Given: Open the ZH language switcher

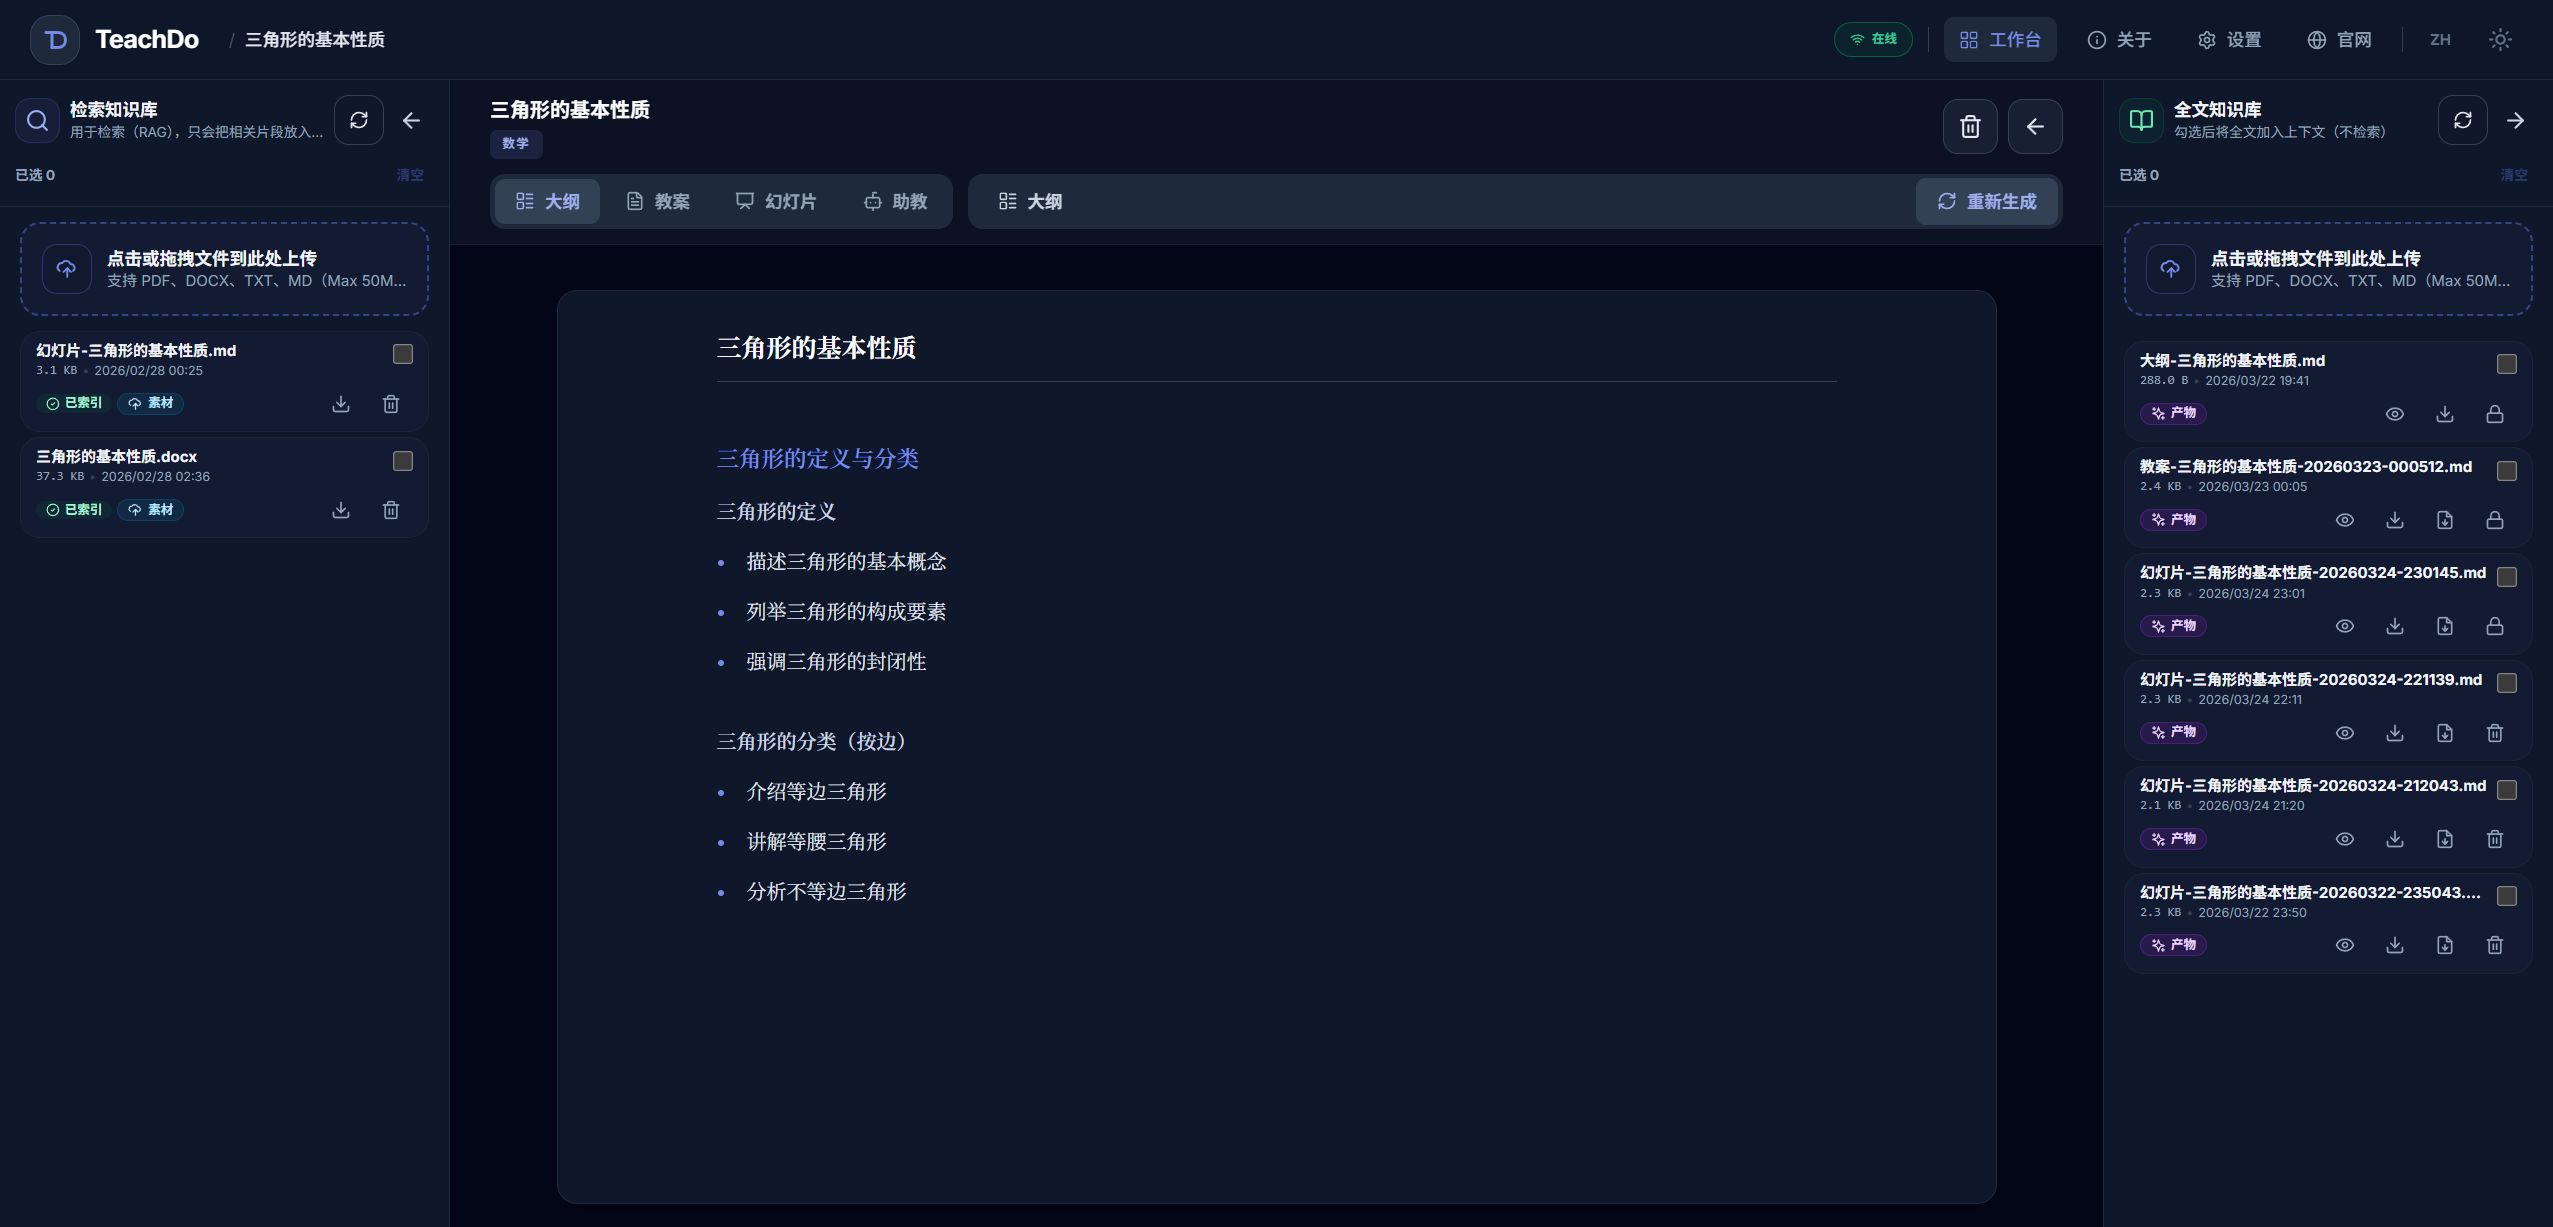Looking at the screenshot, I should [x=2440, y=39].
